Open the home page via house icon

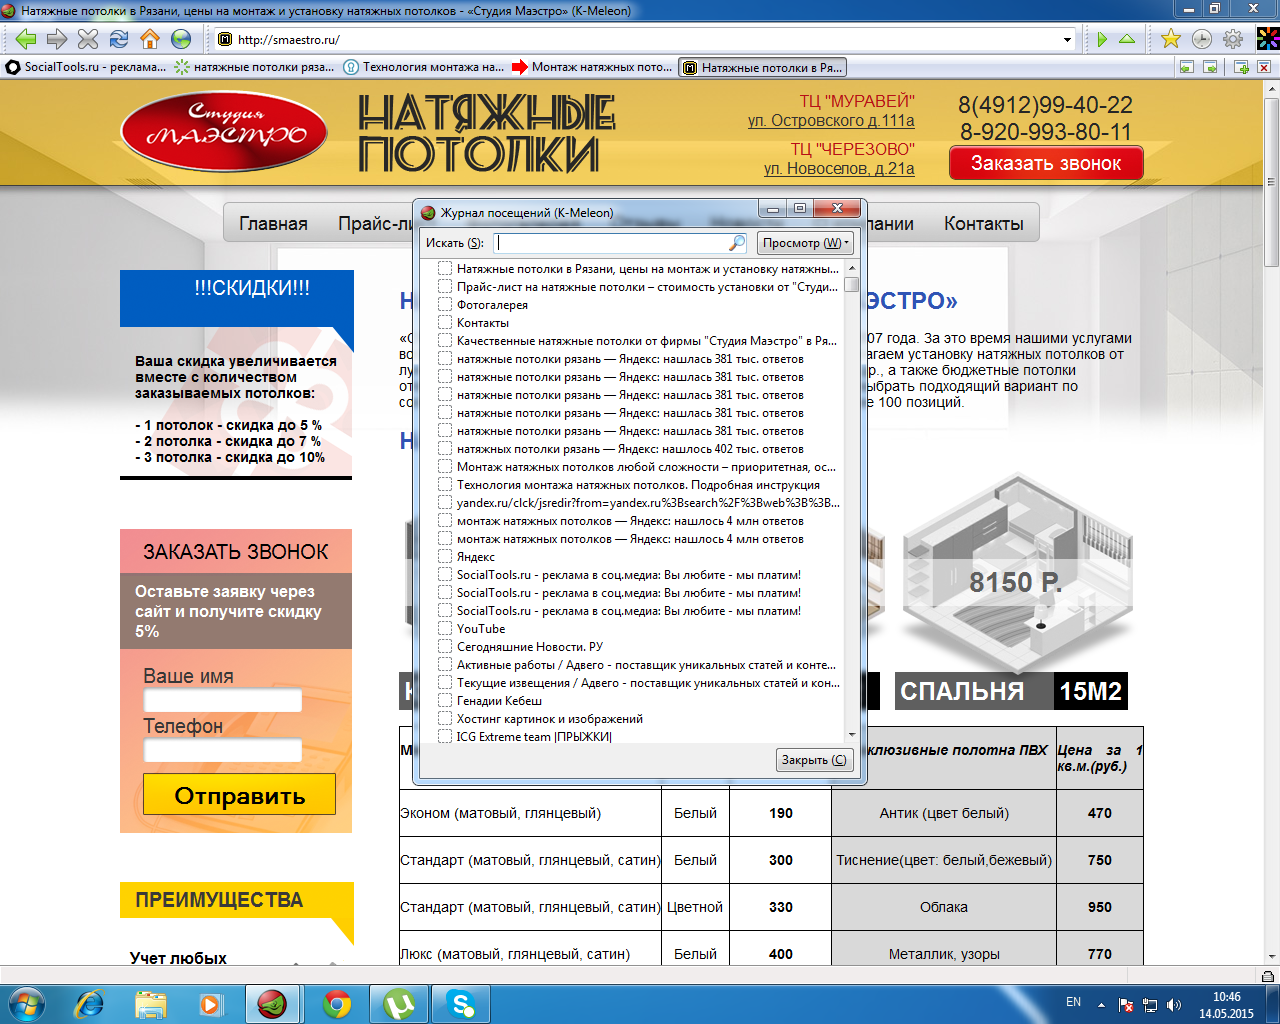[150, 39]
